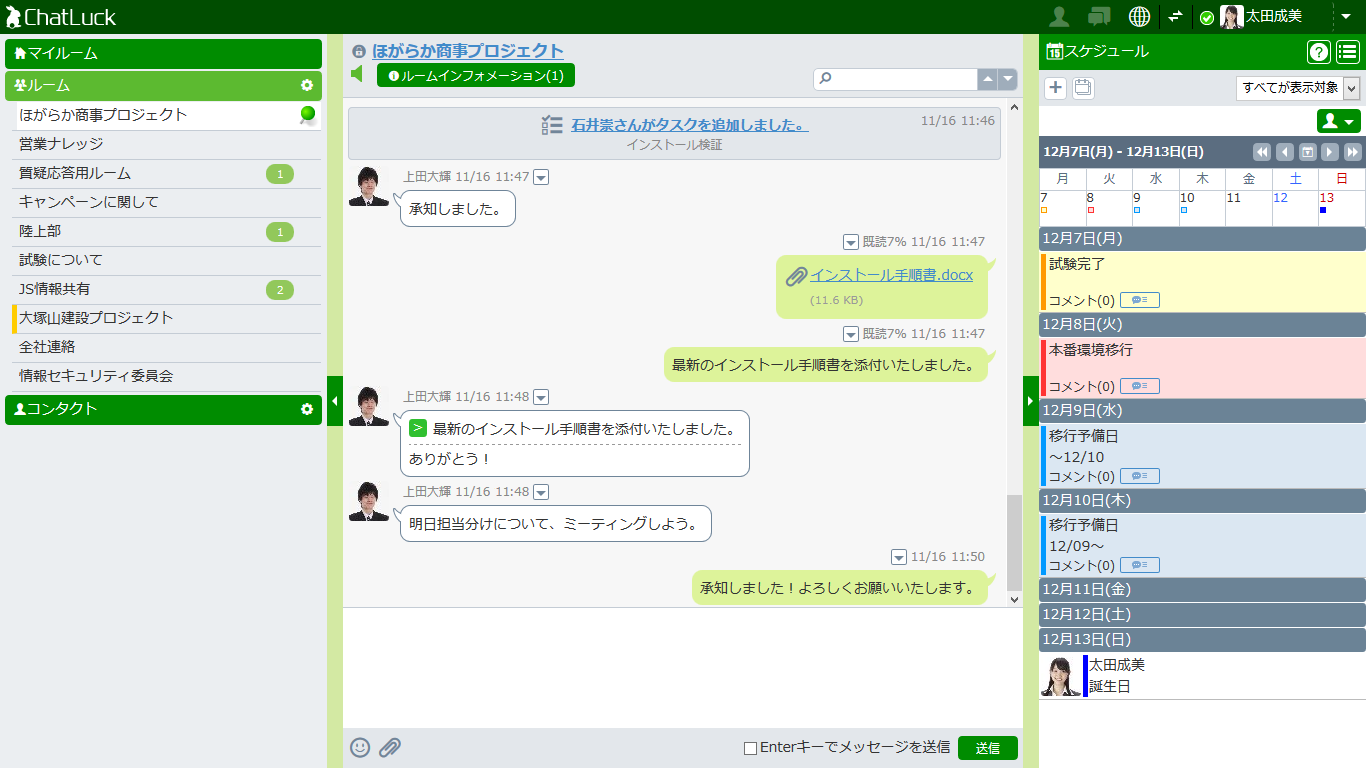Open すべてが表示対象 dropdown
1366x768 pixels.
(1298, 88)
